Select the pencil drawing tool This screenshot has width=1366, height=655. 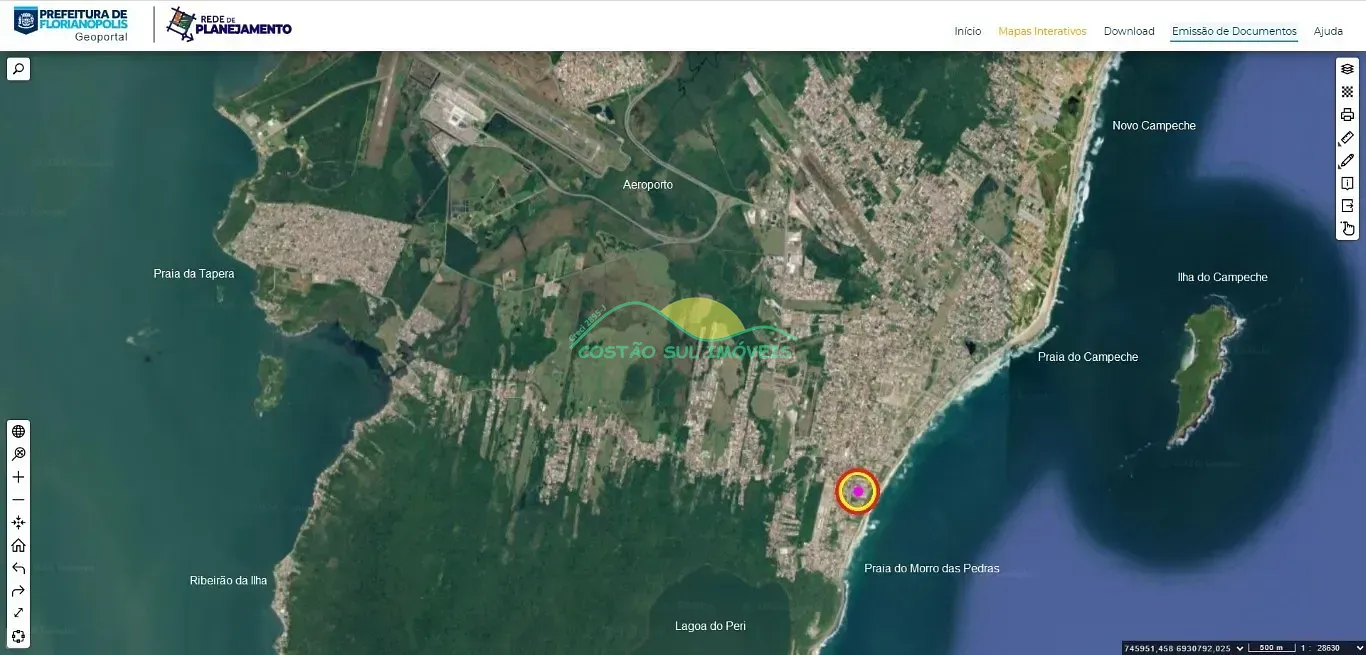[1347, 161]
